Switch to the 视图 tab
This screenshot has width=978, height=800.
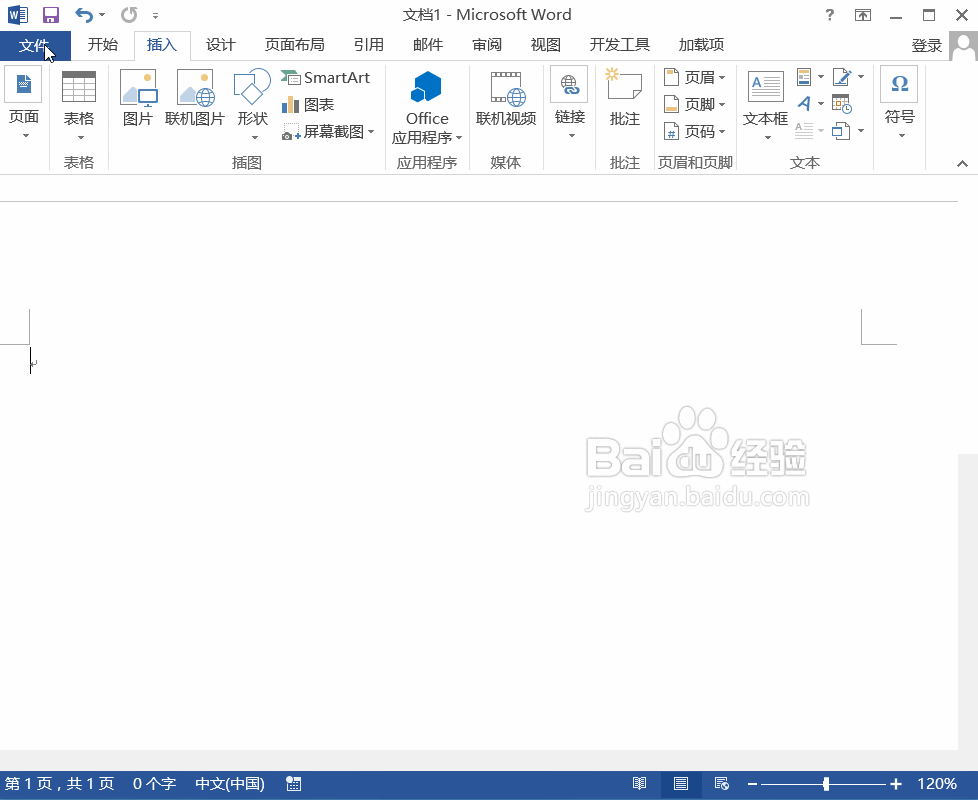click(546, 45)
